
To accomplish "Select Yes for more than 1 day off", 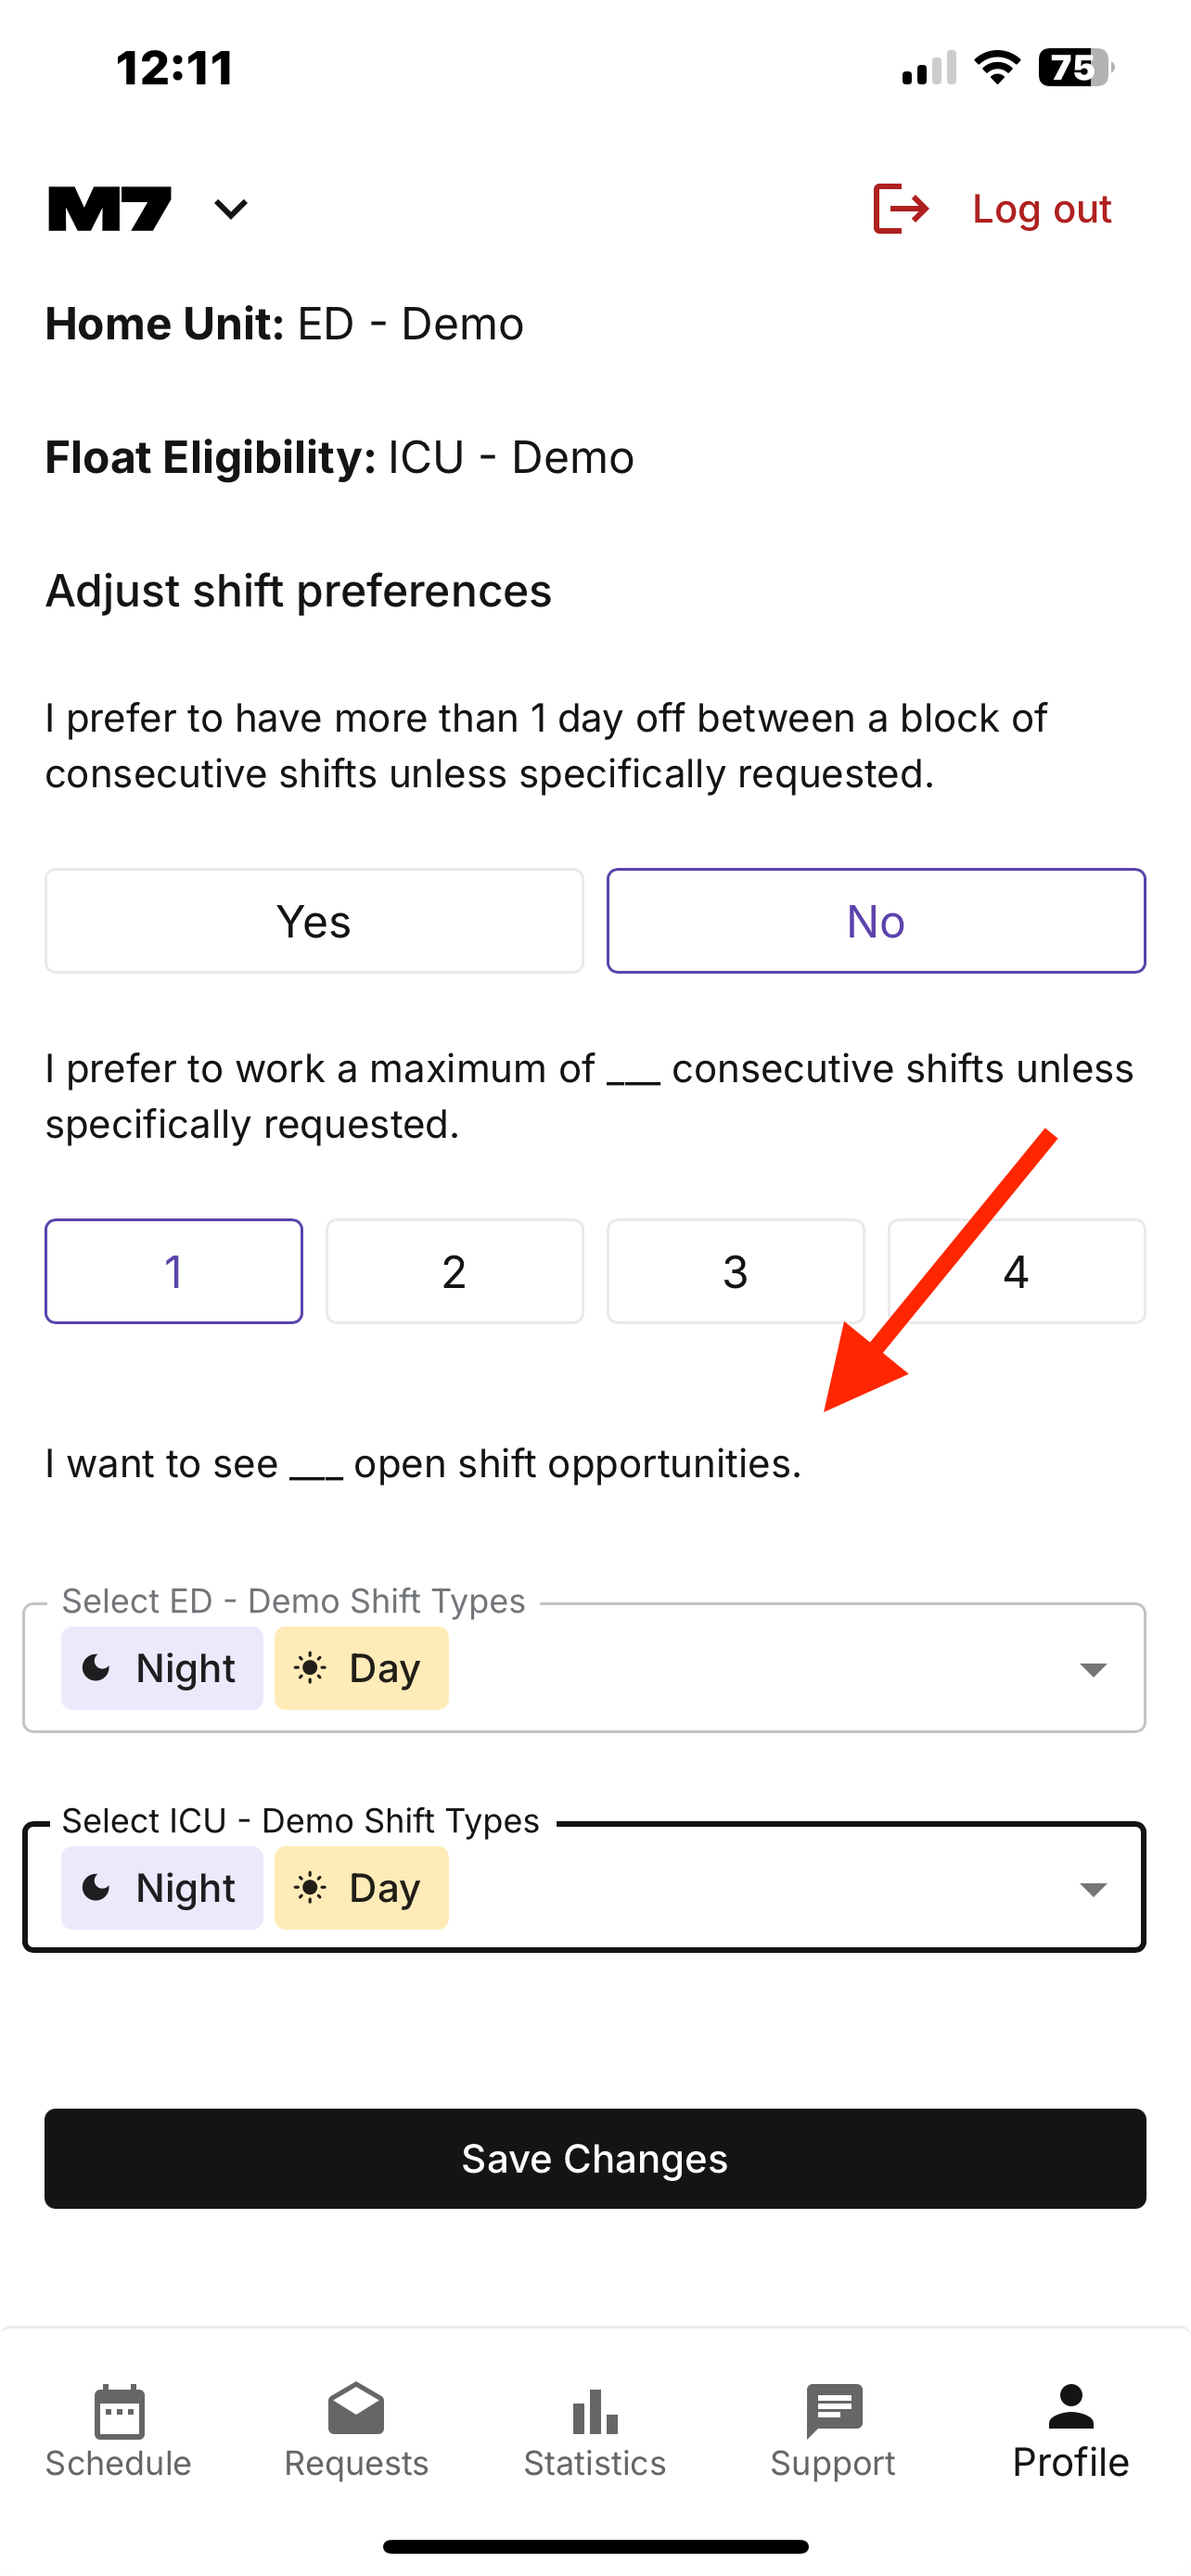I will tap(314, 921).
